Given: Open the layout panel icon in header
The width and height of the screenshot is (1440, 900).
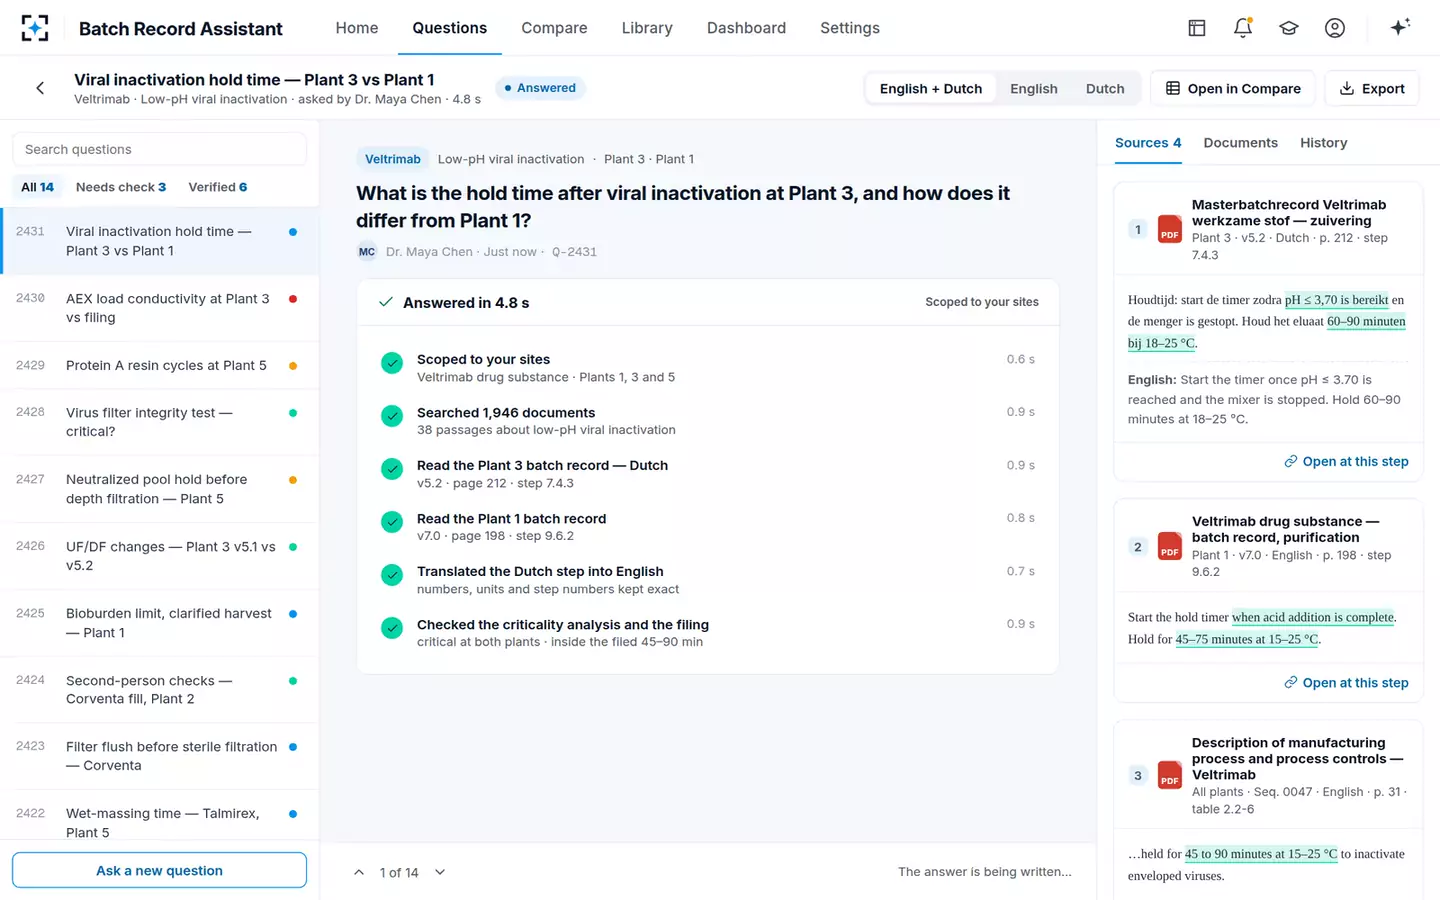Looking at the screenshot, I should click(1197, 28).
